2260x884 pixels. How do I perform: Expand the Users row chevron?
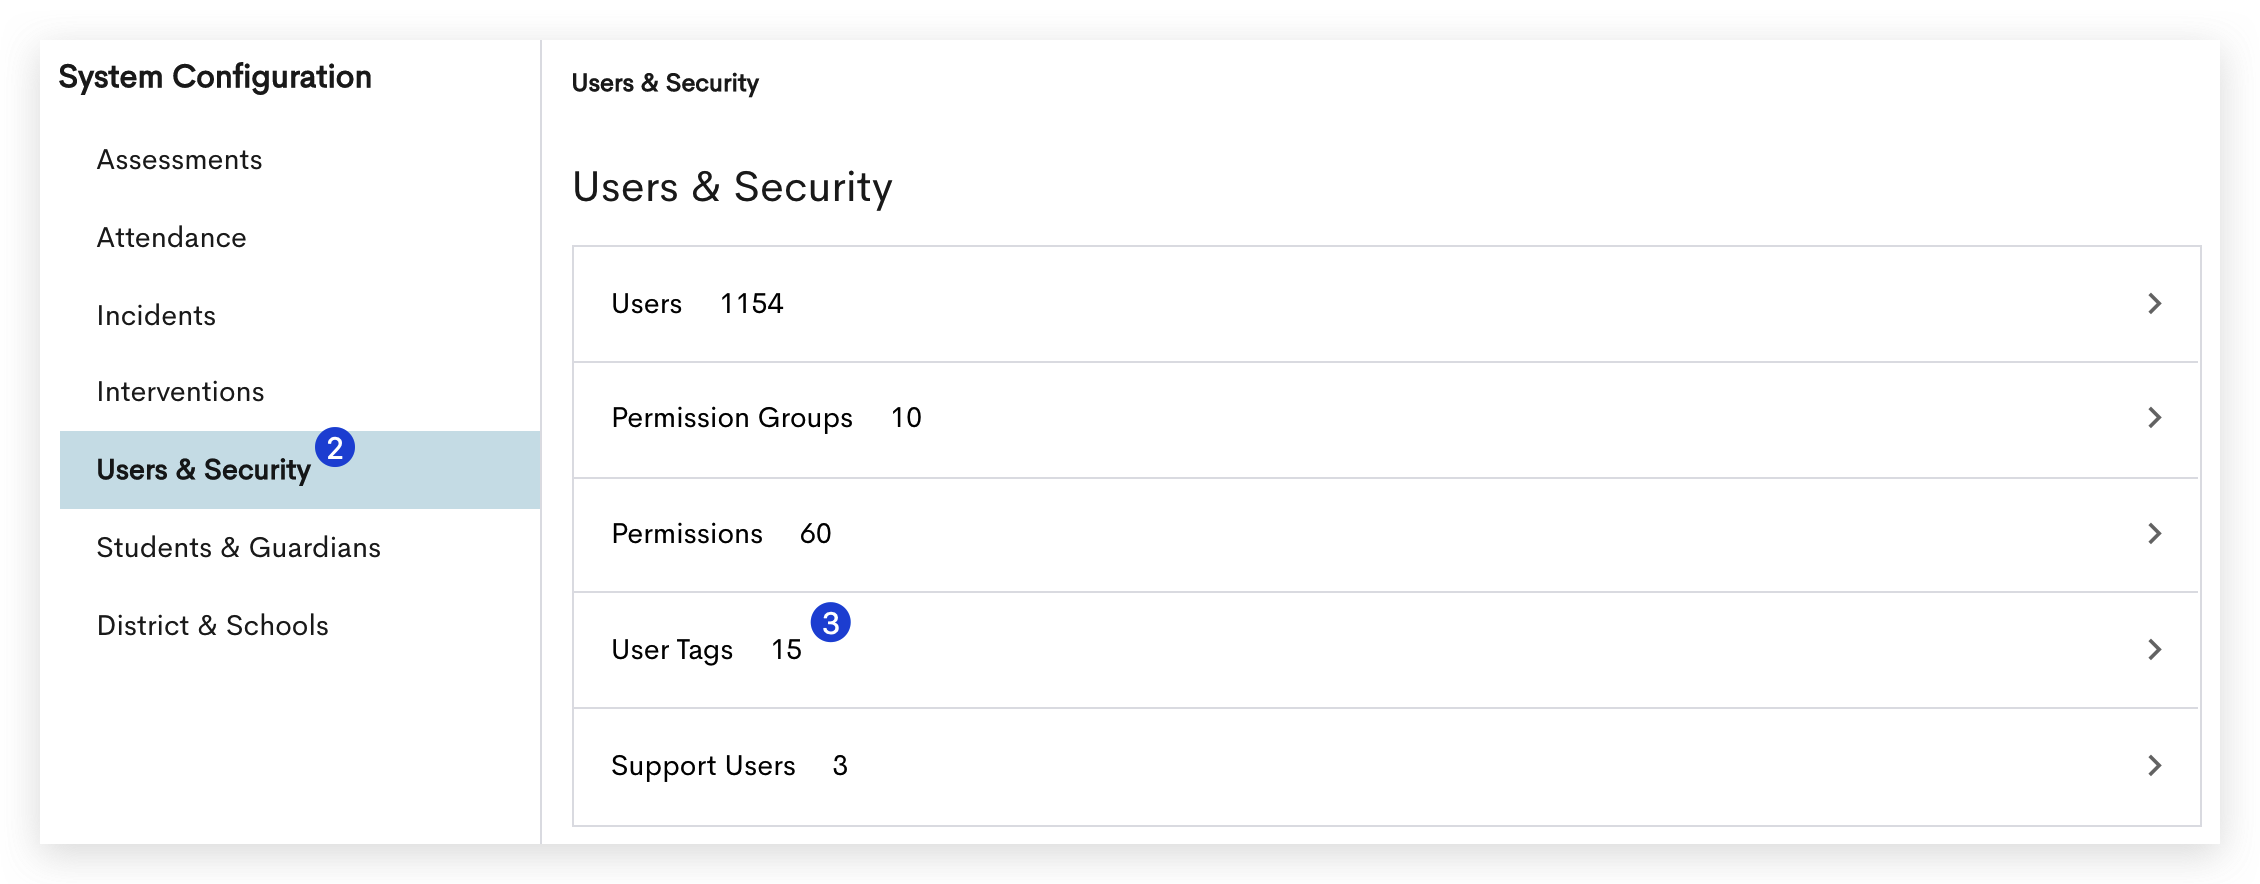coord(2154,304)
